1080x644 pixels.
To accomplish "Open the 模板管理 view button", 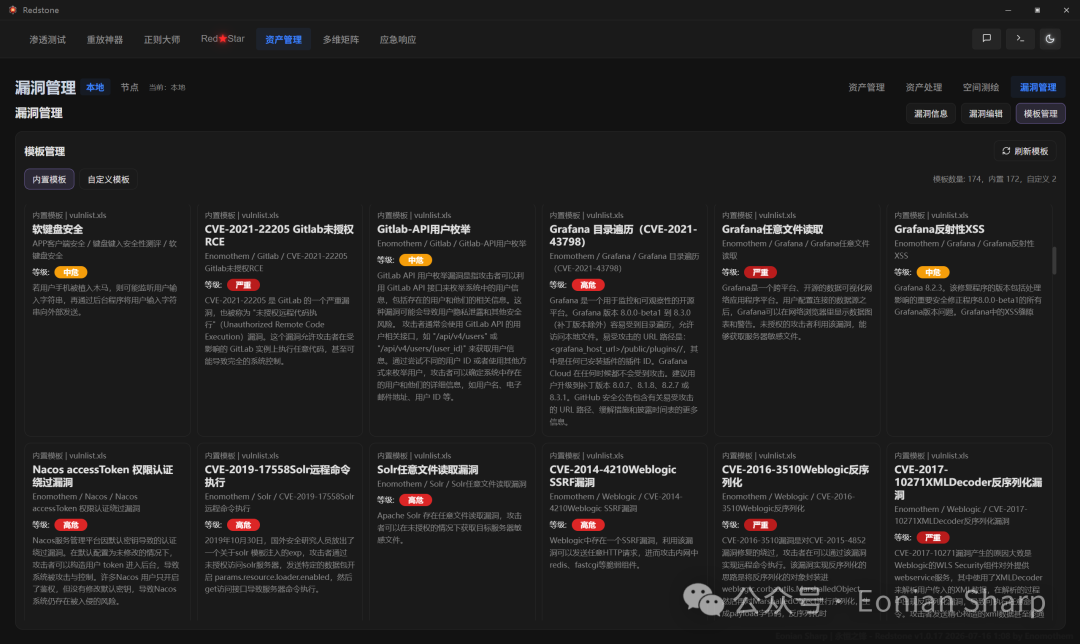I will pyautogui.click(x=1041, y=114).
